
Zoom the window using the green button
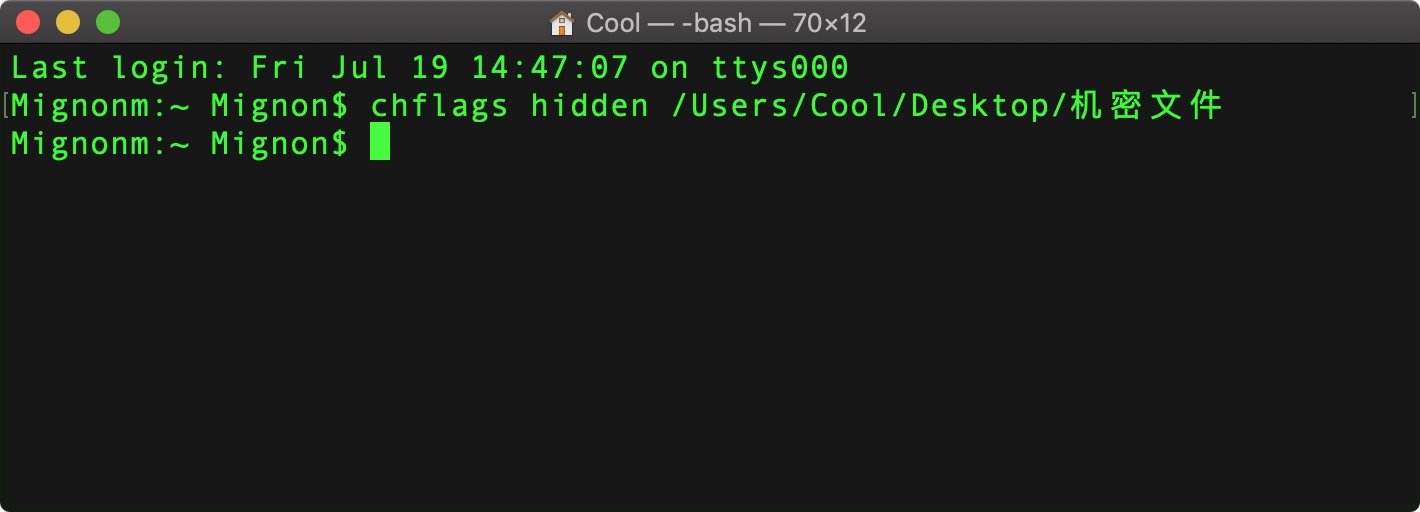[107, 21]
